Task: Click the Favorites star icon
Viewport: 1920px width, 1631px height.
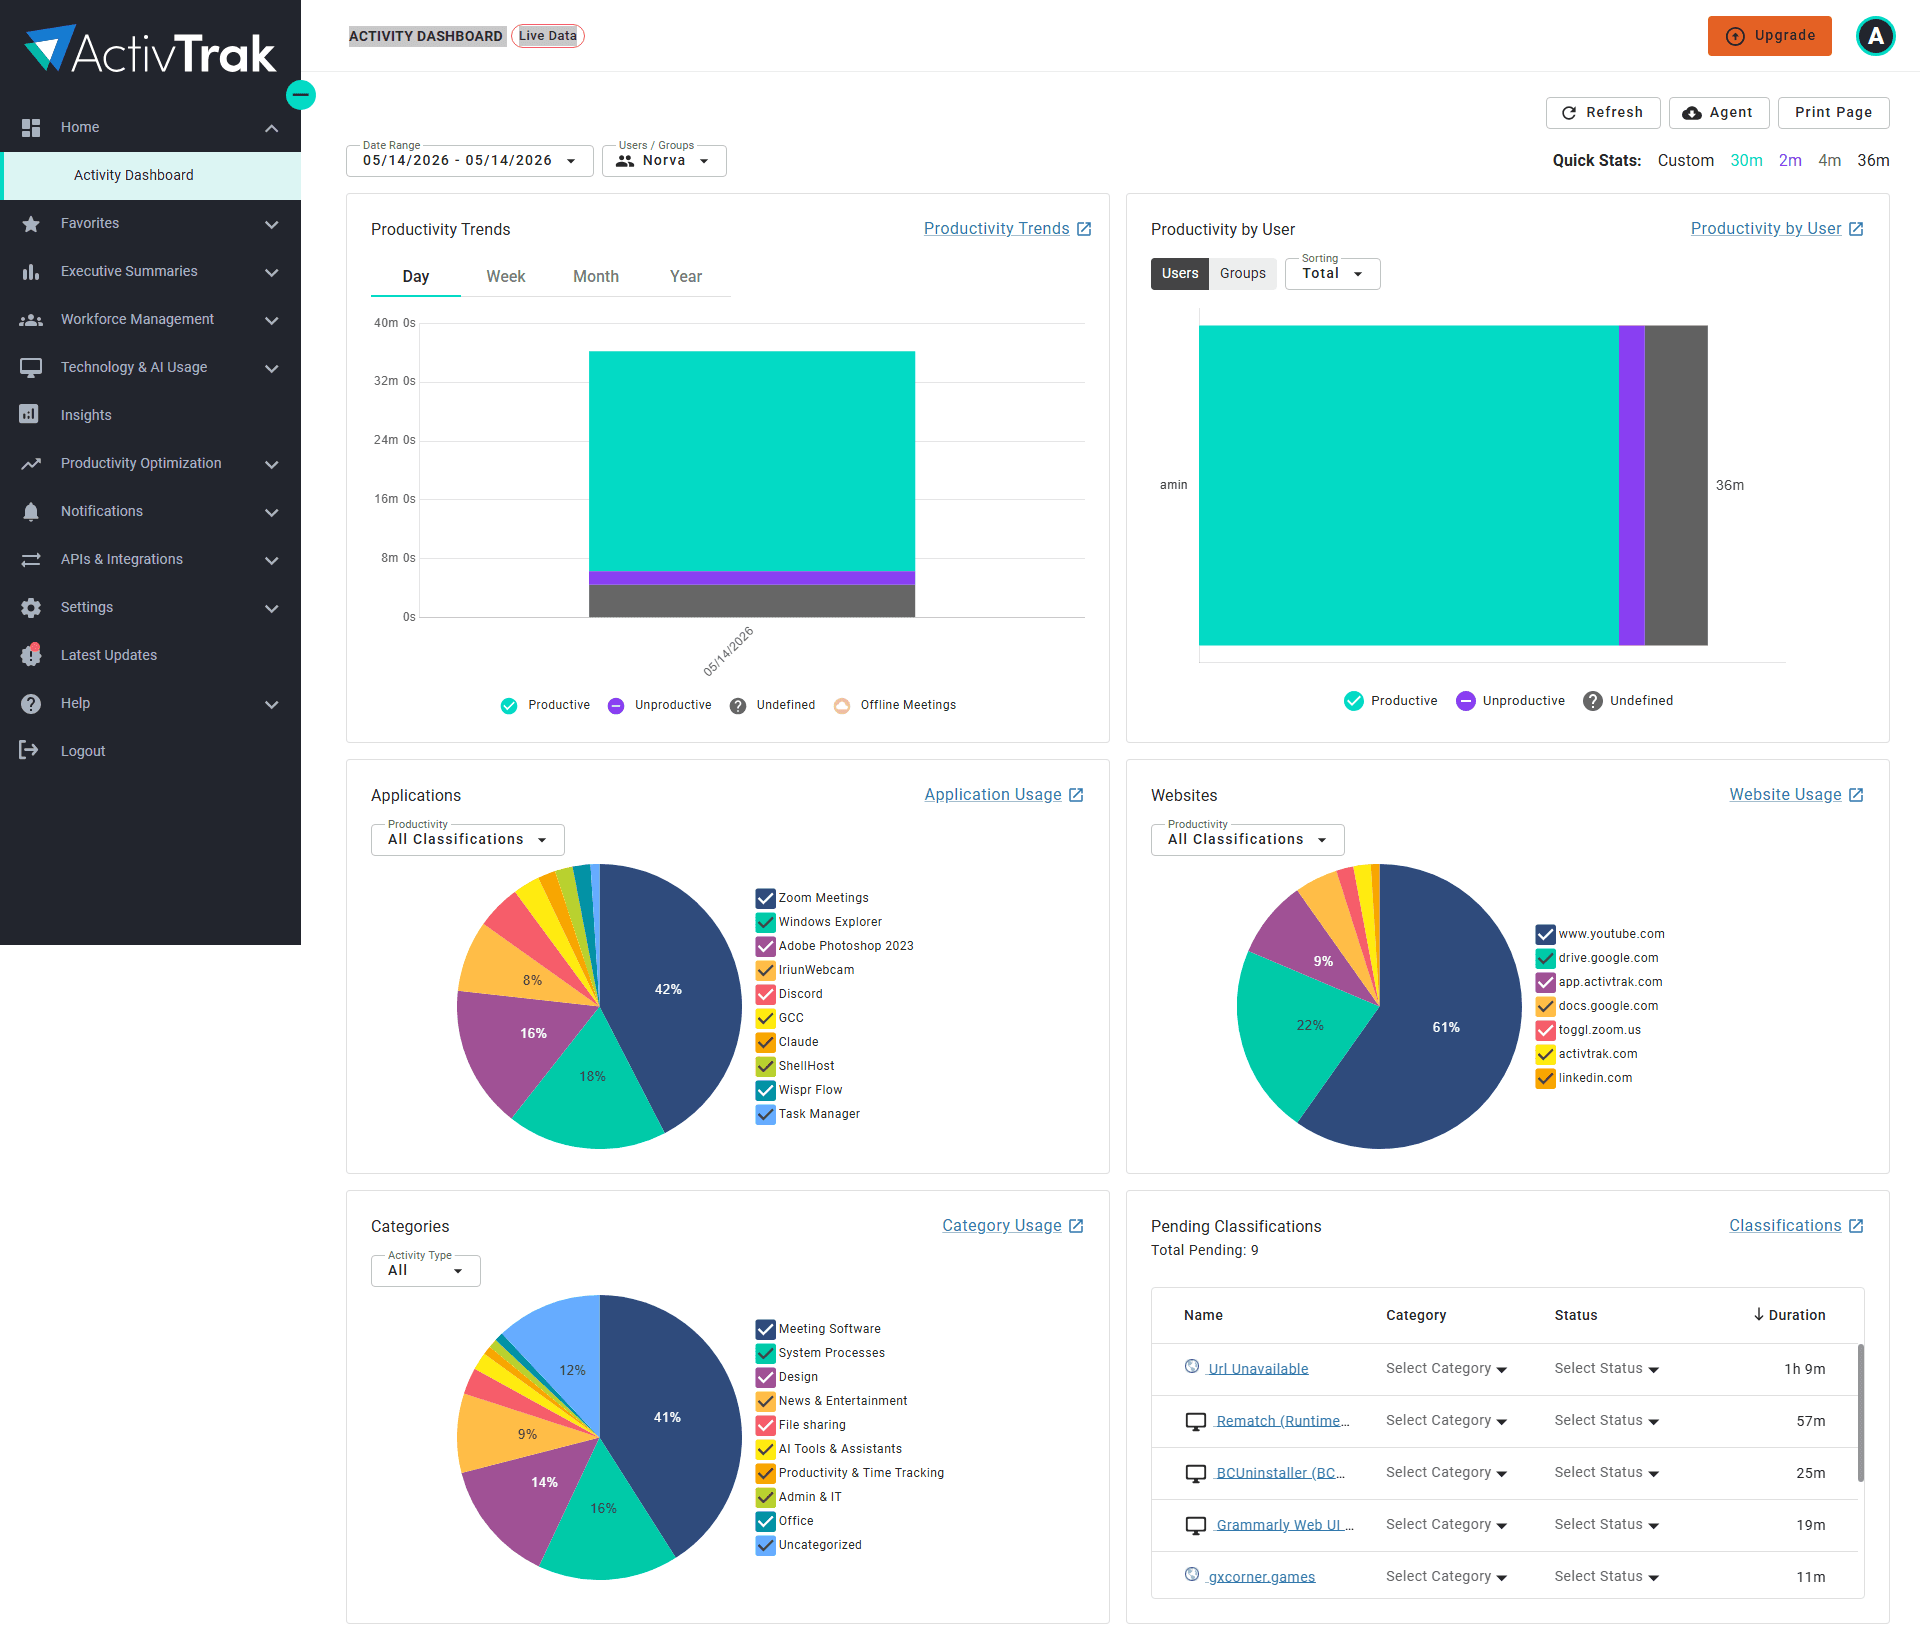Action: (31, 223)
